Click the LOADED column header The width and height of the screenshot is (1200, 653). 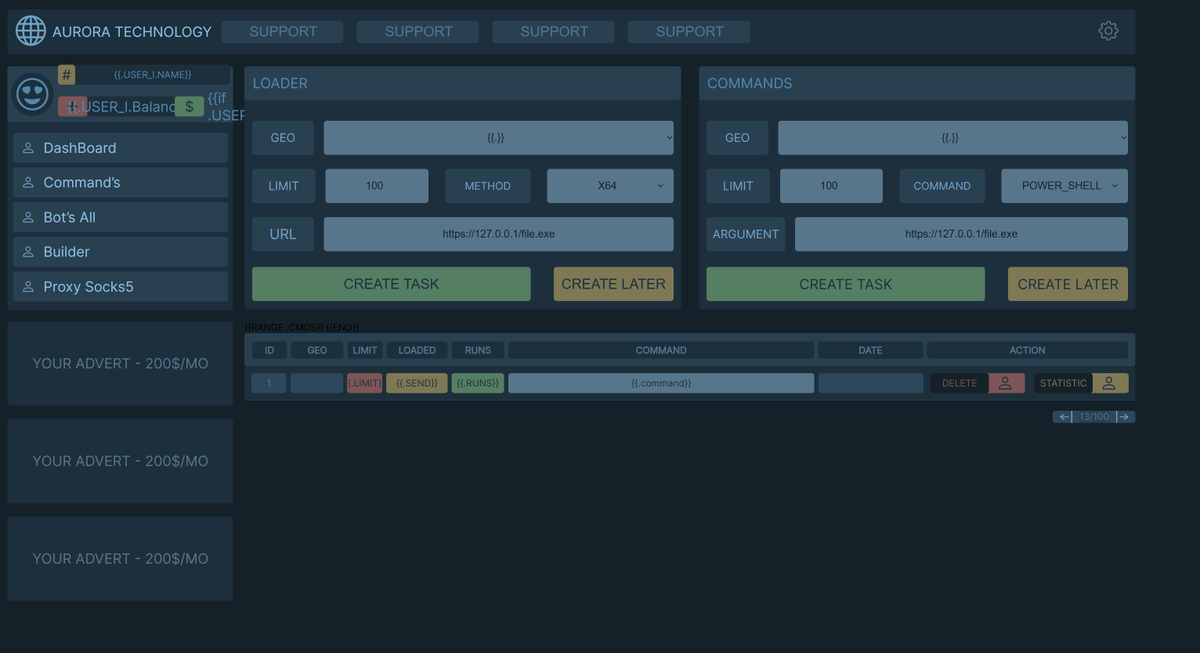tap(417, 350)
